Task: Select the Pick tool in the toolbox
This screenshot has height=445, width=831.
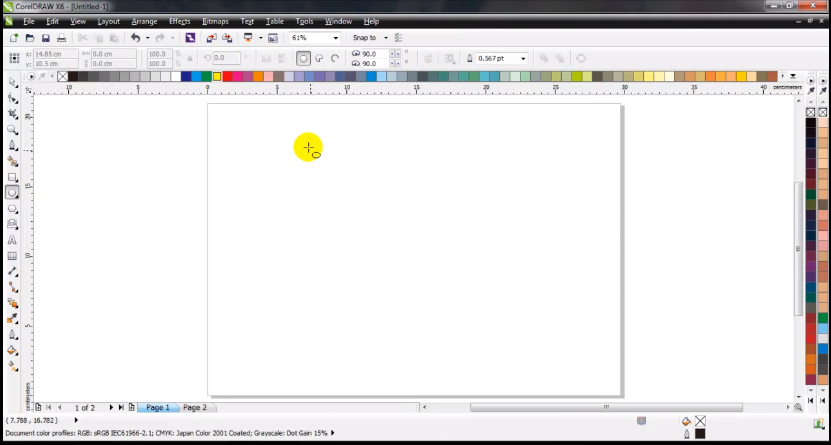Action: [x=13, y=82]
